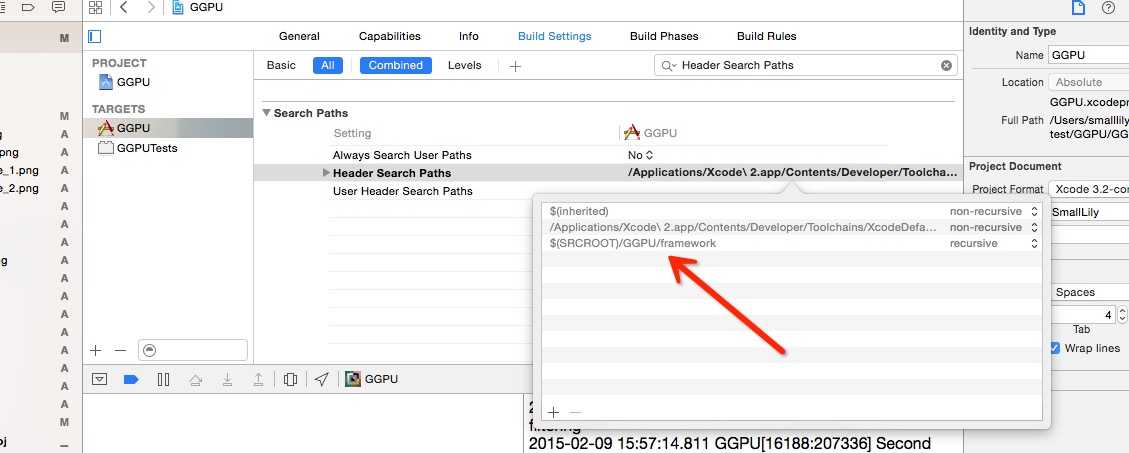Choose the GGPU process in debug bar
Viewport: 1129px width, 453px height.
pos(372,380)
